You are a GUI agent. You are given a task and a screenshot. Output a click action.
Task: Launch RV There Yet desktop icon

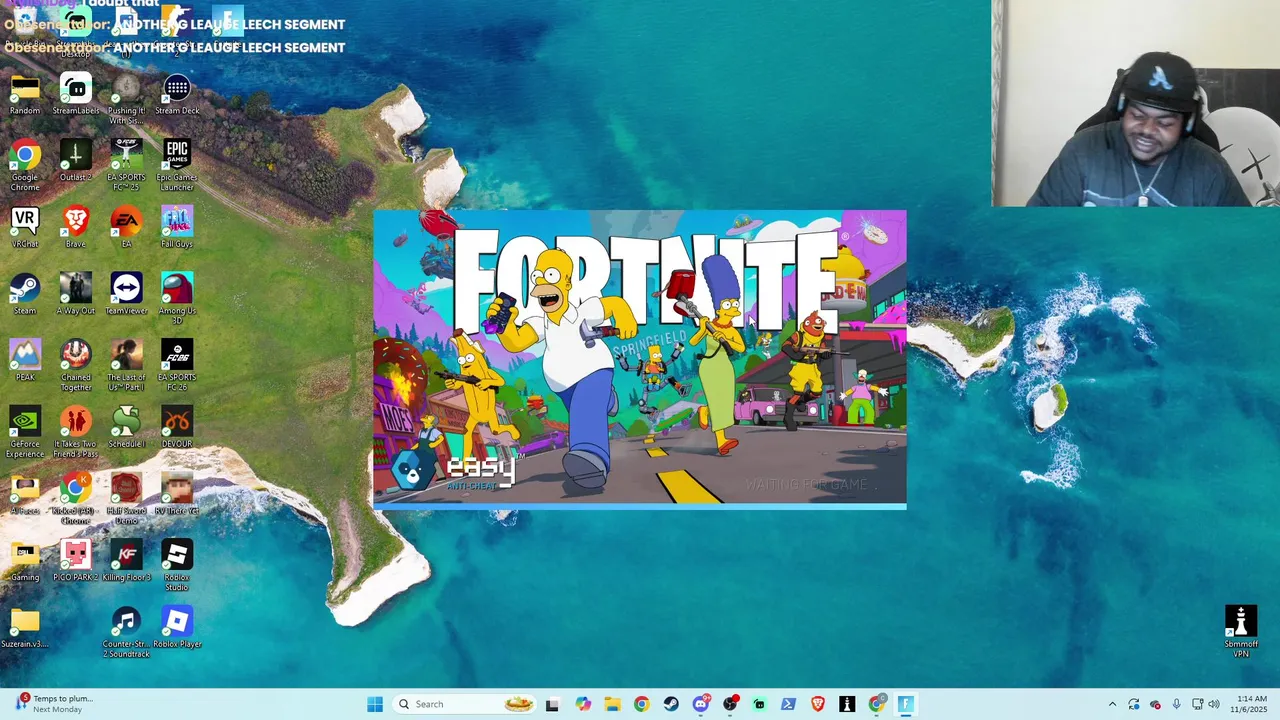pos(177,495)
